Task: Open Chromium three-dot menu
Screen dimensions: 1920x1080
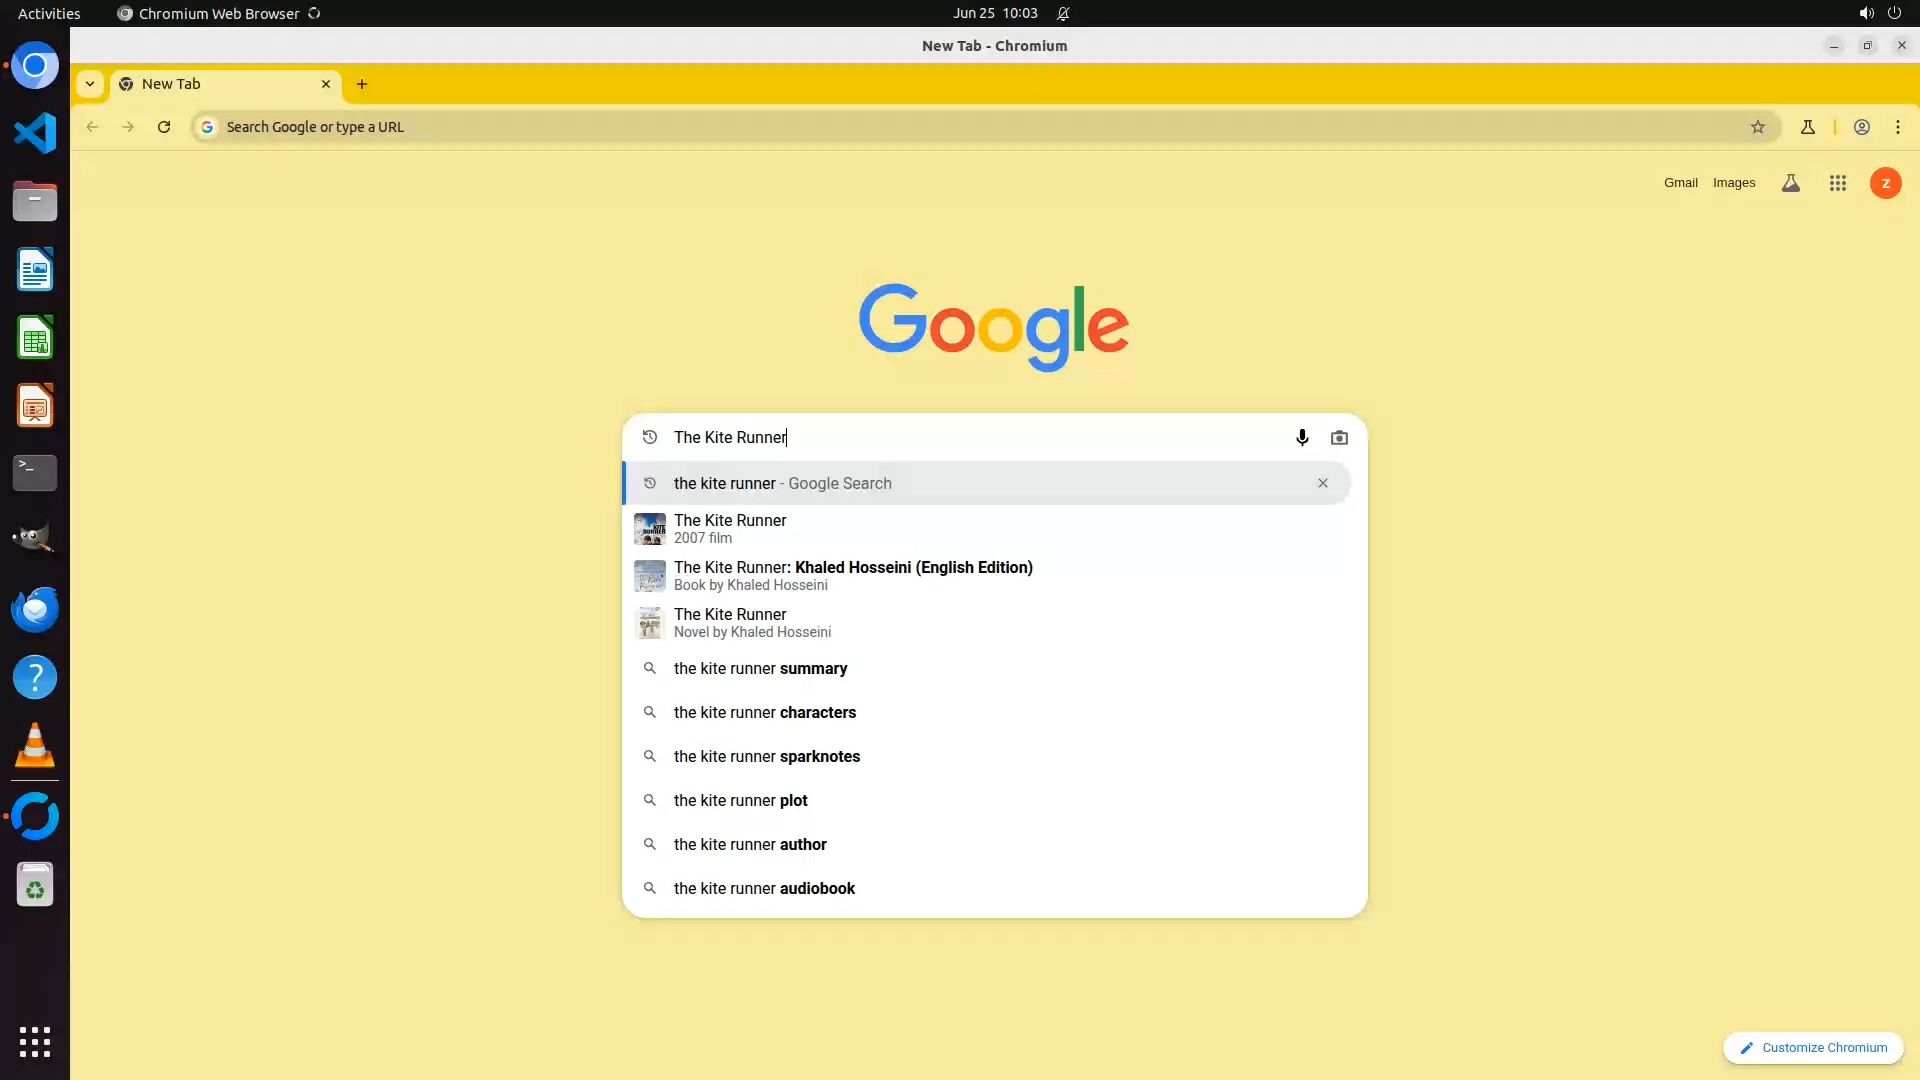Action: pos(1897,127)
